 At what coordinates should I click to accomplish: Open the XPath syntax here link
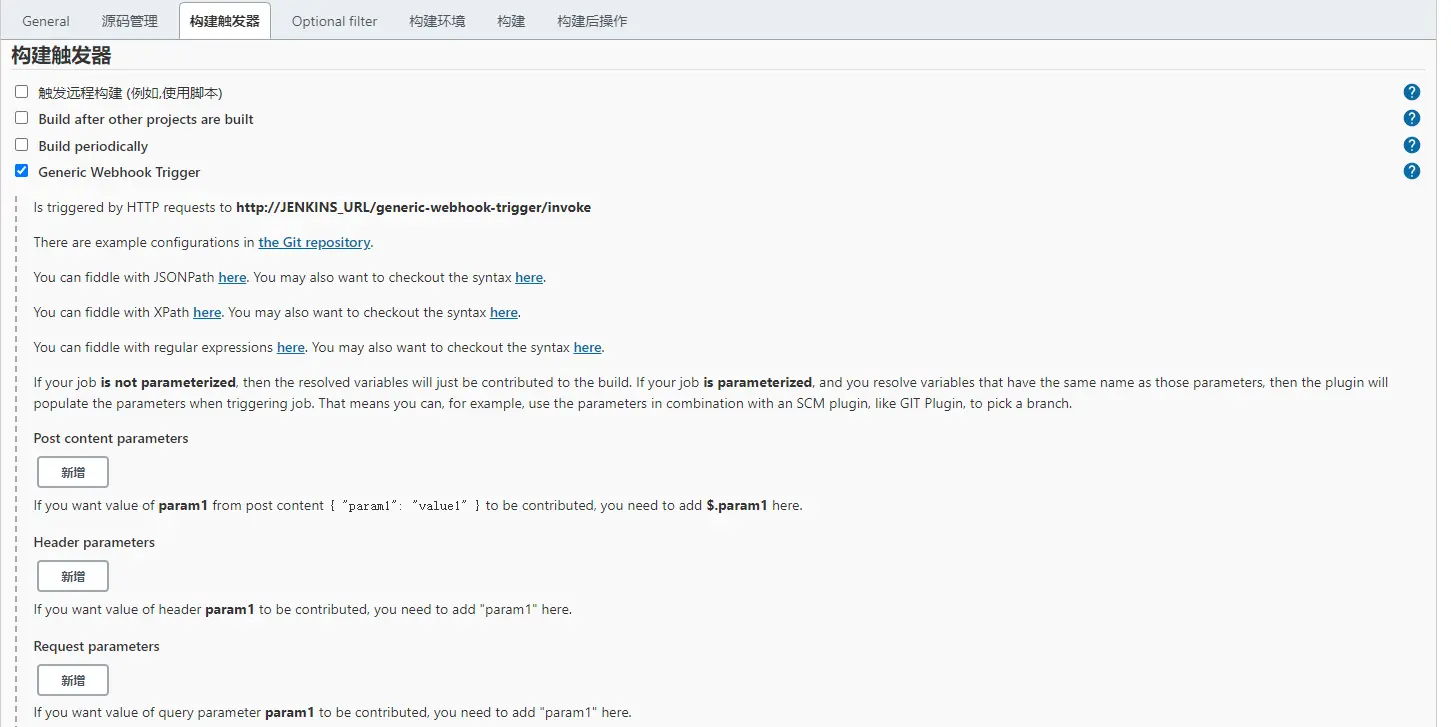pyautogui.click(x=504, y=313)
